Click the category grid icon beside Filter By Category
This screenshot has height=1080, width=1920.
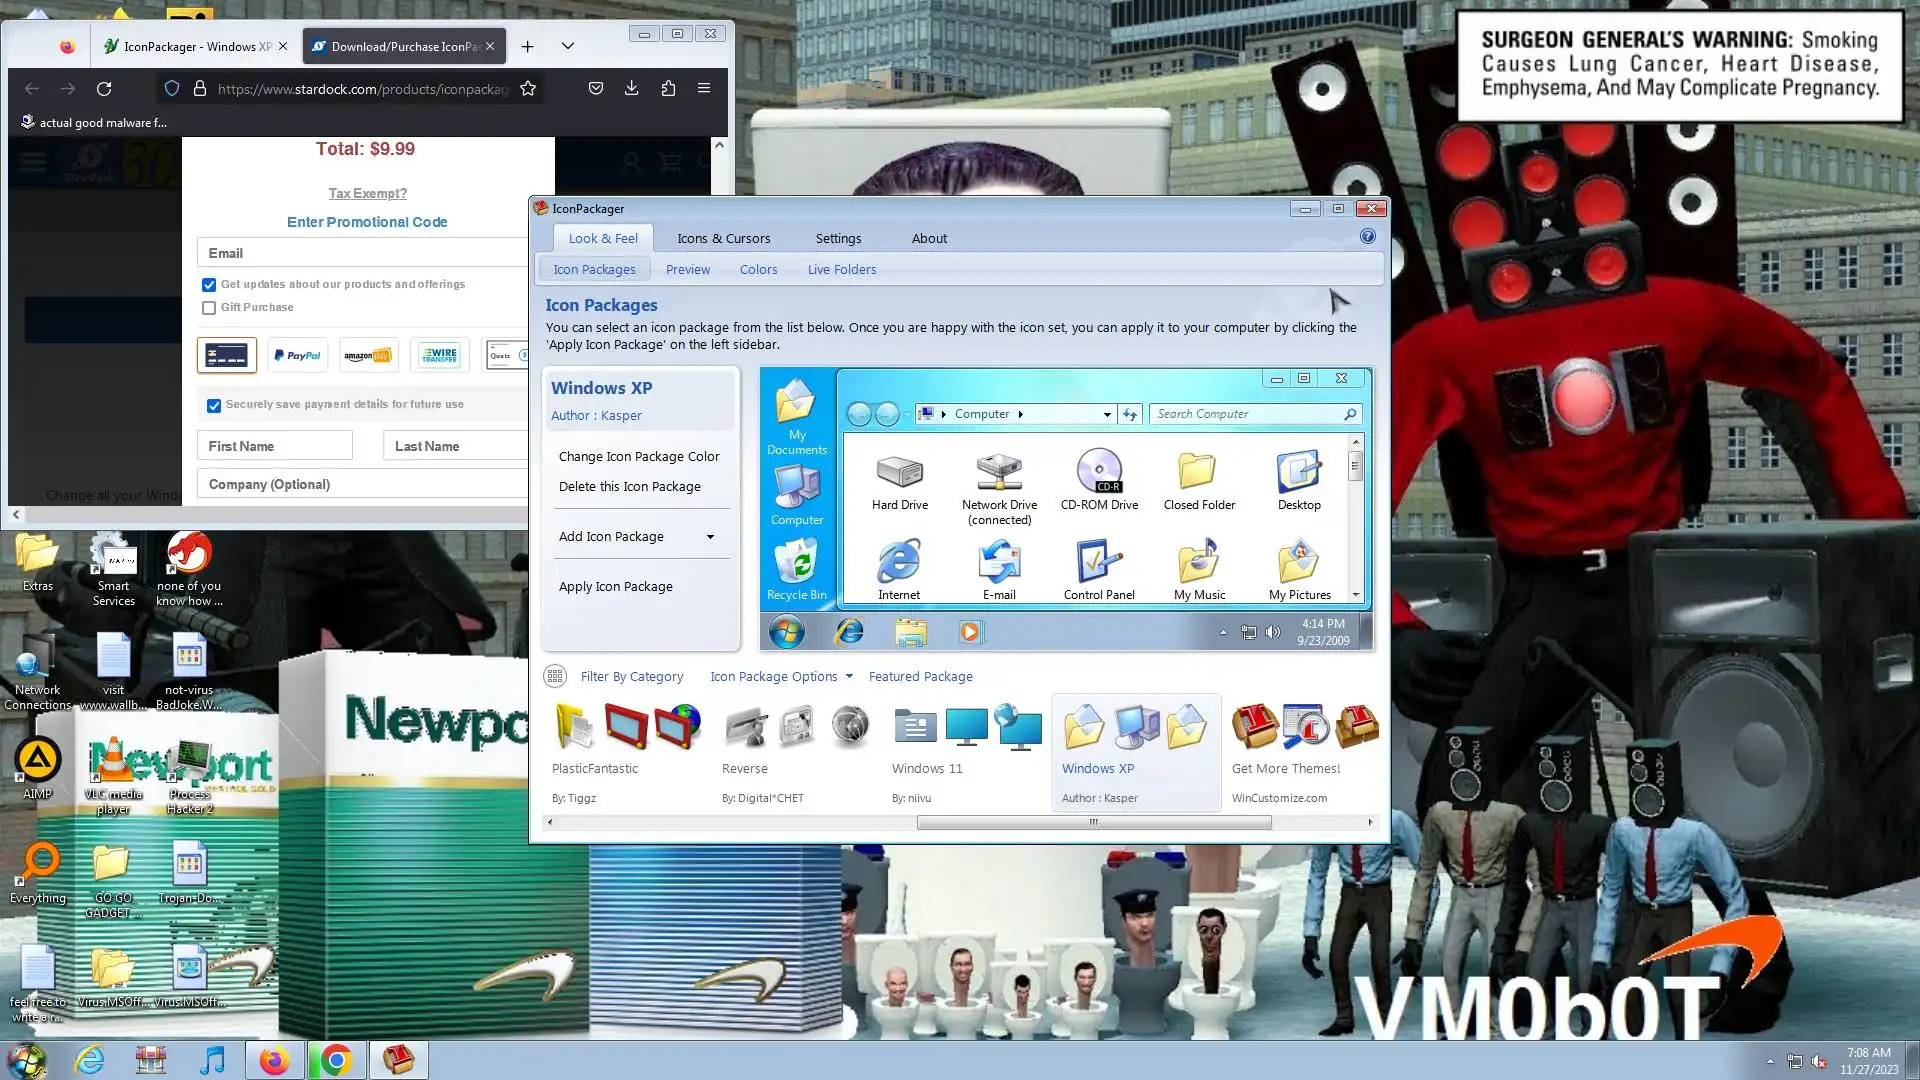555,676
